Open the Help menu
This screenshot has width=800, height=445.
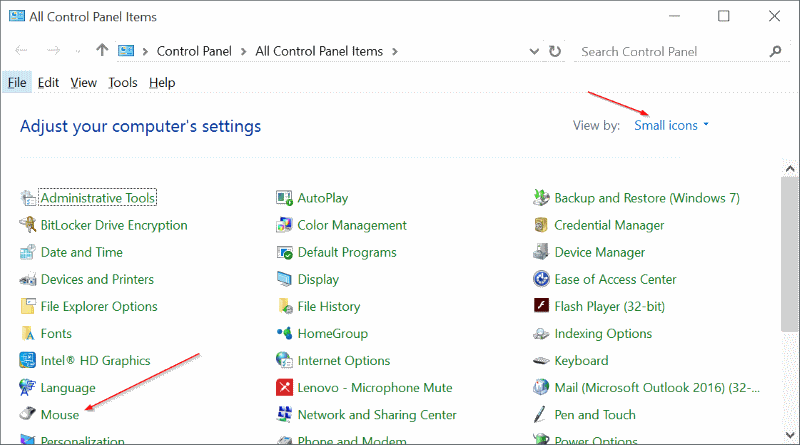coord(162,83)
